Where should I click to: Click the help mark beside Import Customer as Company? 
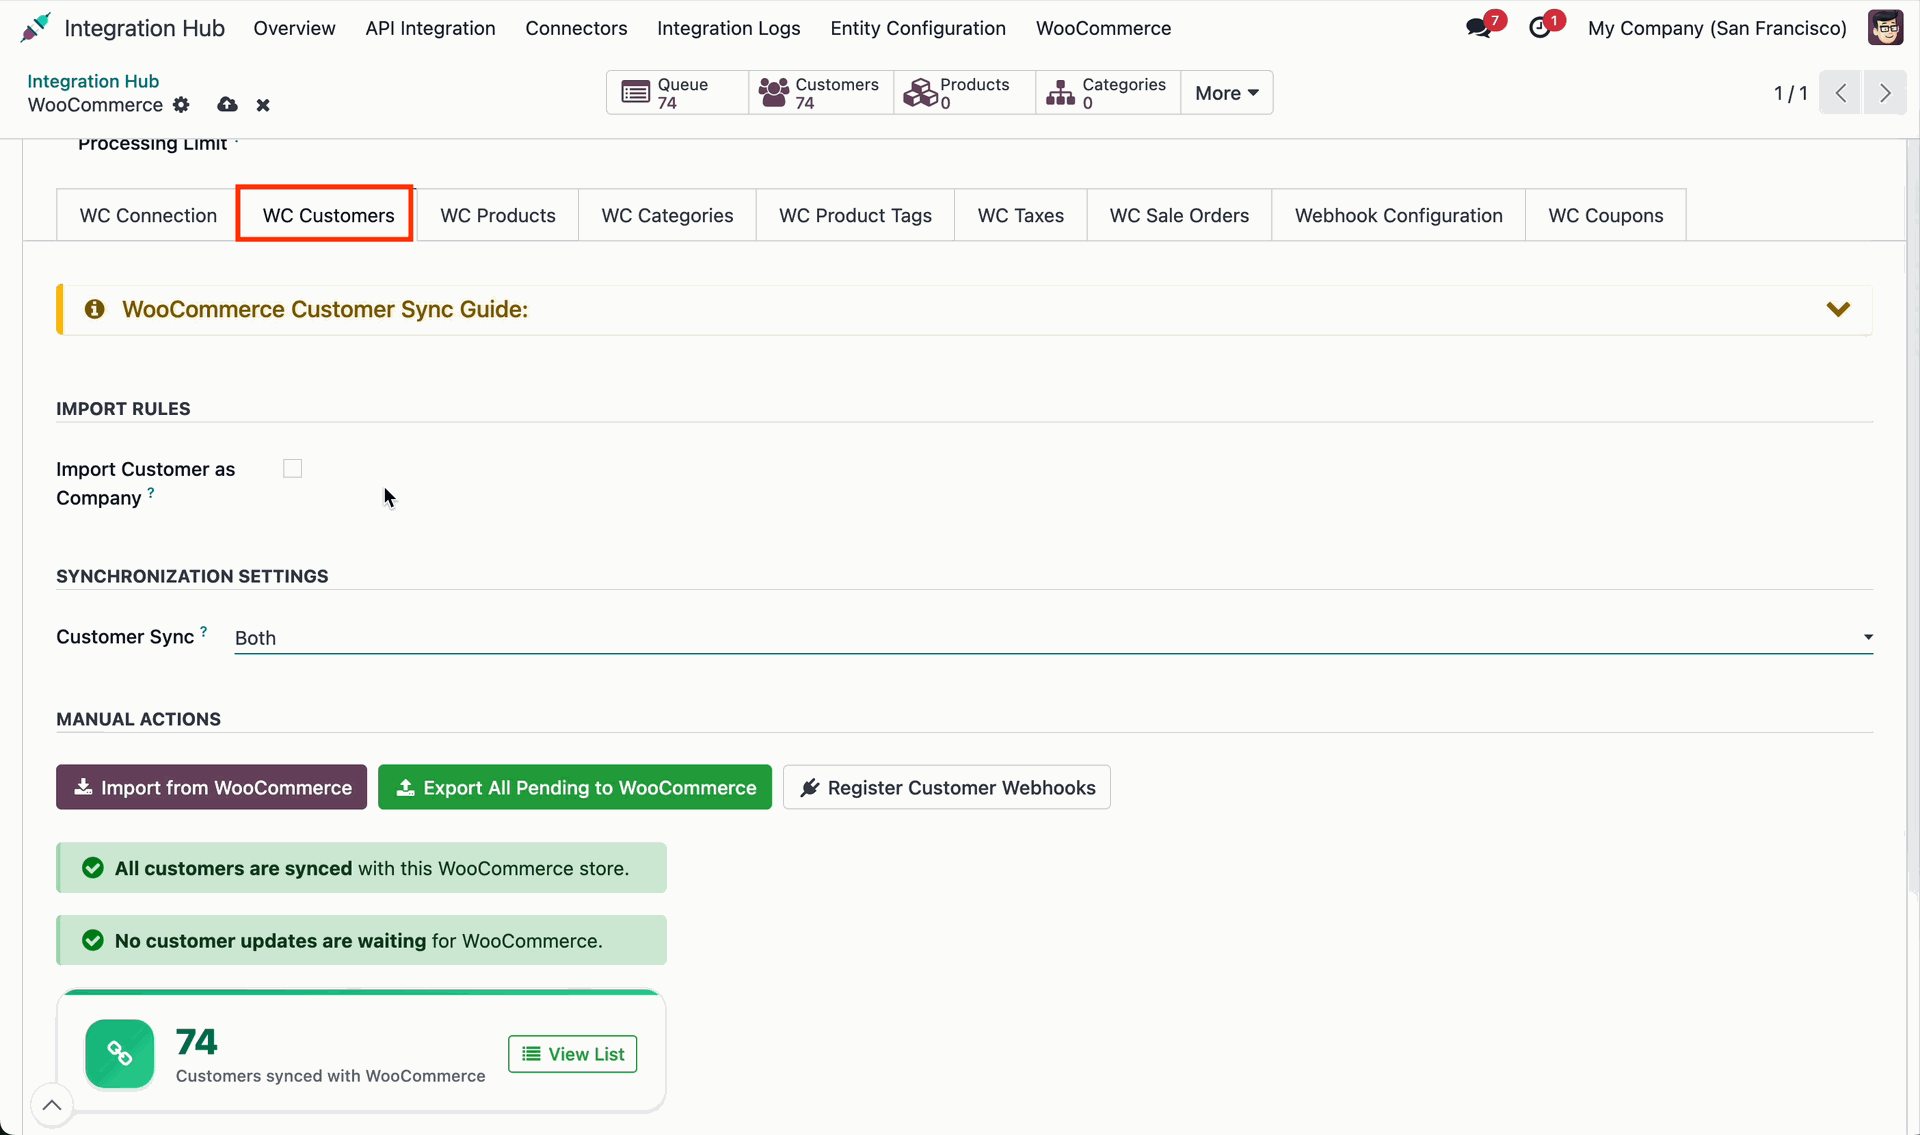[x=151, y=492]
